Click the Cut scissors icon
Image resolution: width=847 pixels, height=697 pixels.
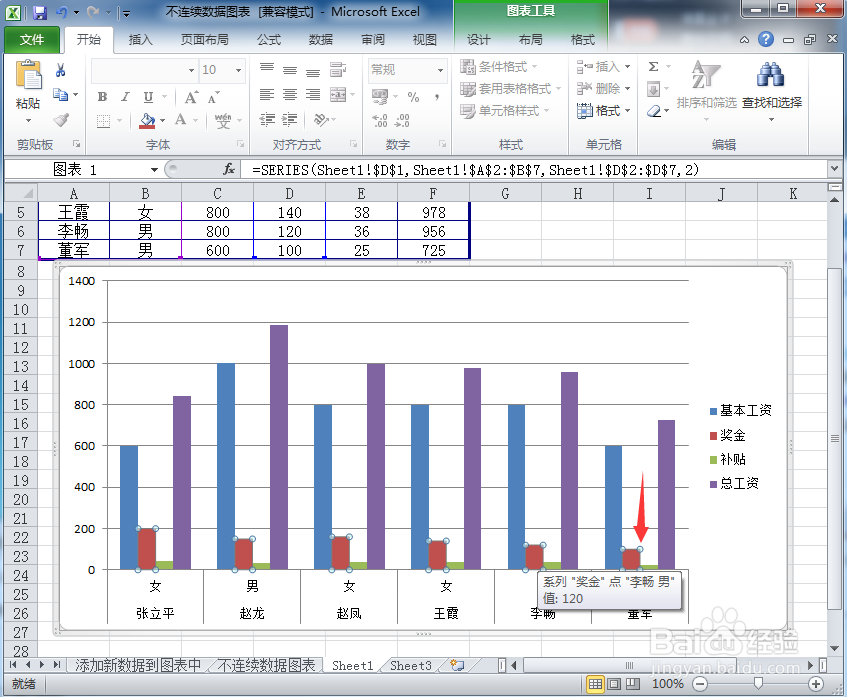click(x=60, y=70)
